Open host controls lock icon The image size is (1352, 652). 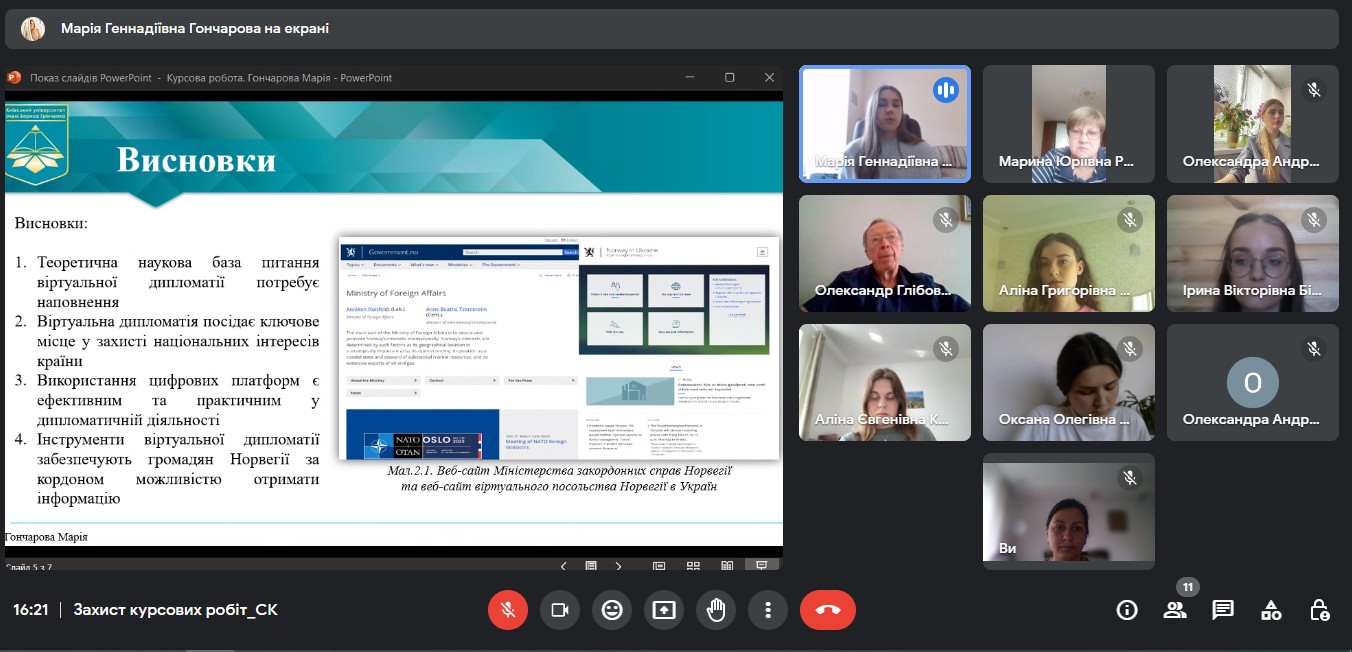[1319, 610]
